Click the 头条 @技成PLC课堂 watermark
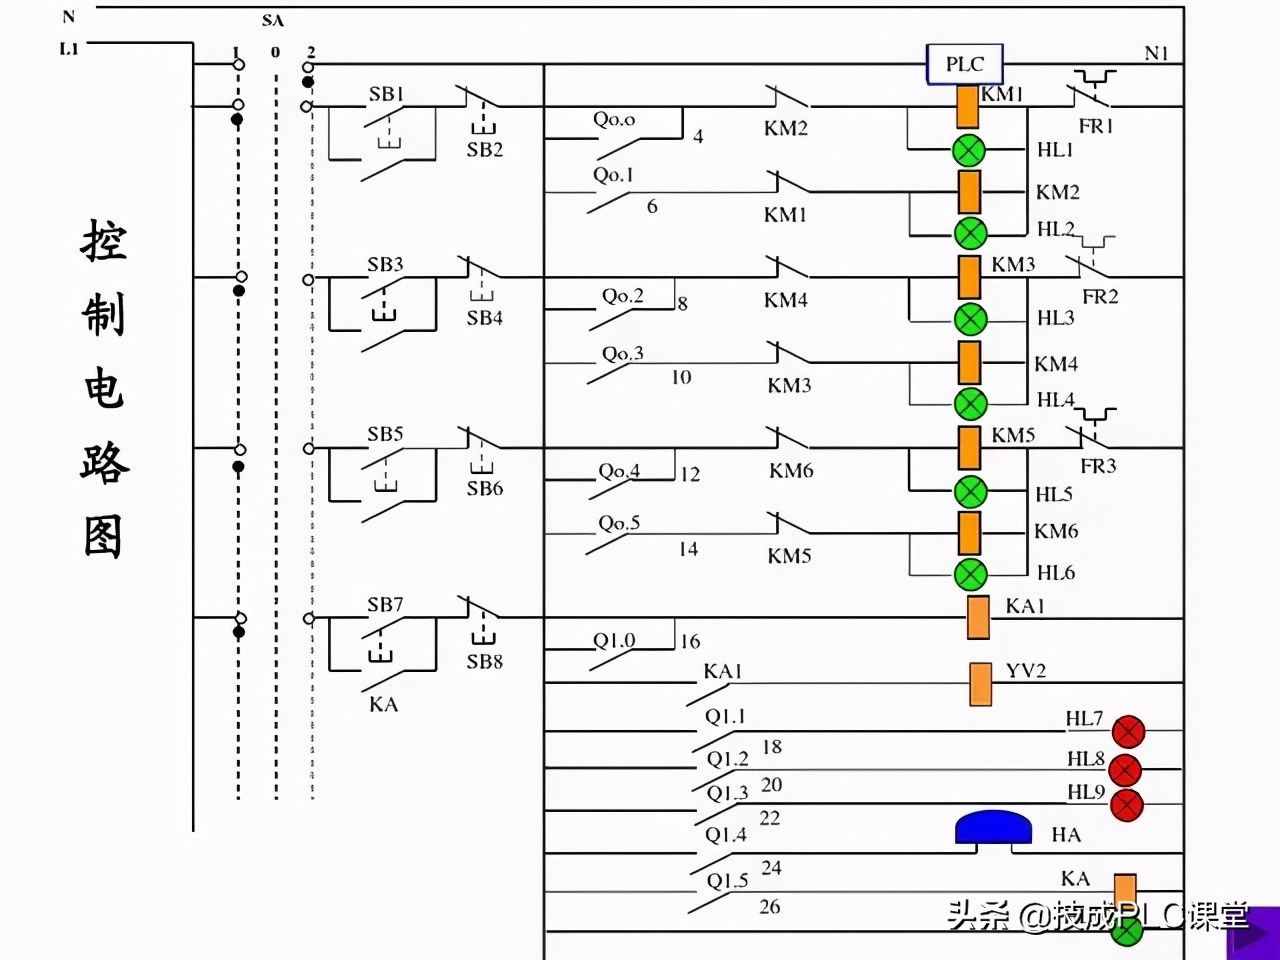 point(1098,916)
